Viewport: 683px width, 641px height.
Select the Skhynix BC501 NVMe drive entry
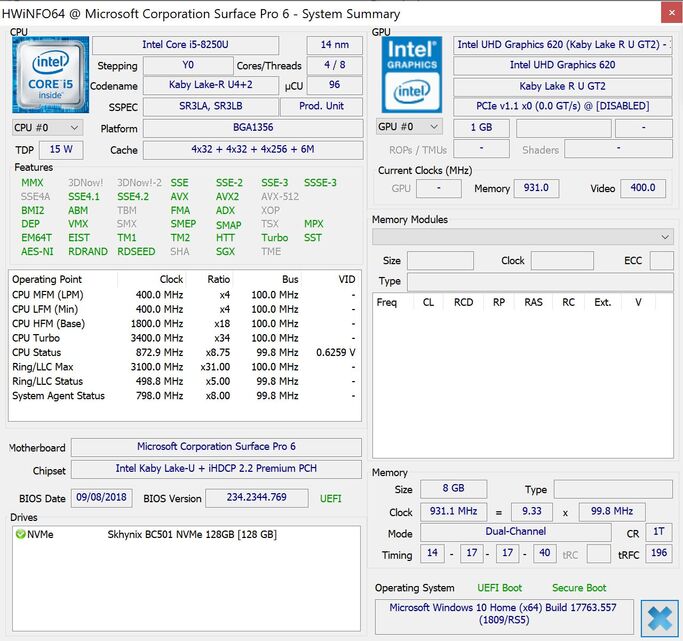tap(190, 534)
